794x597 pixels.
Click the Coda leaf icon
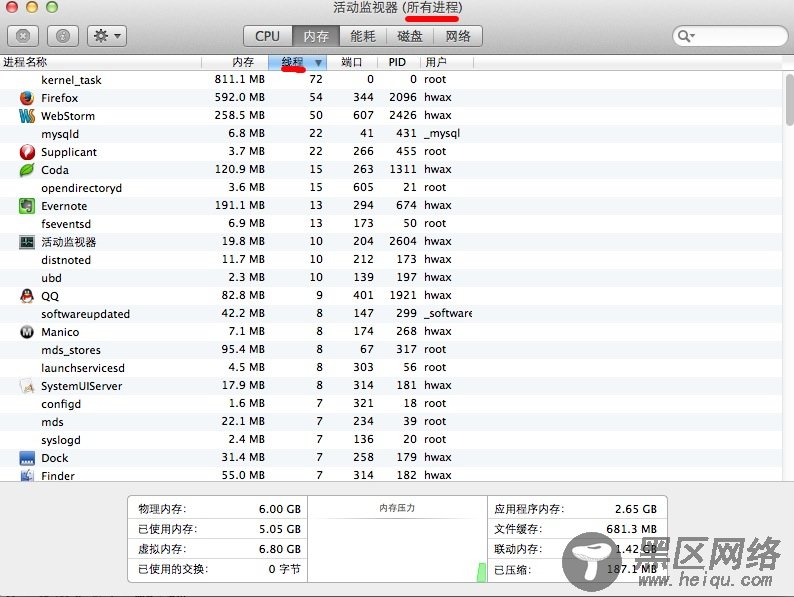coord(27,170)
